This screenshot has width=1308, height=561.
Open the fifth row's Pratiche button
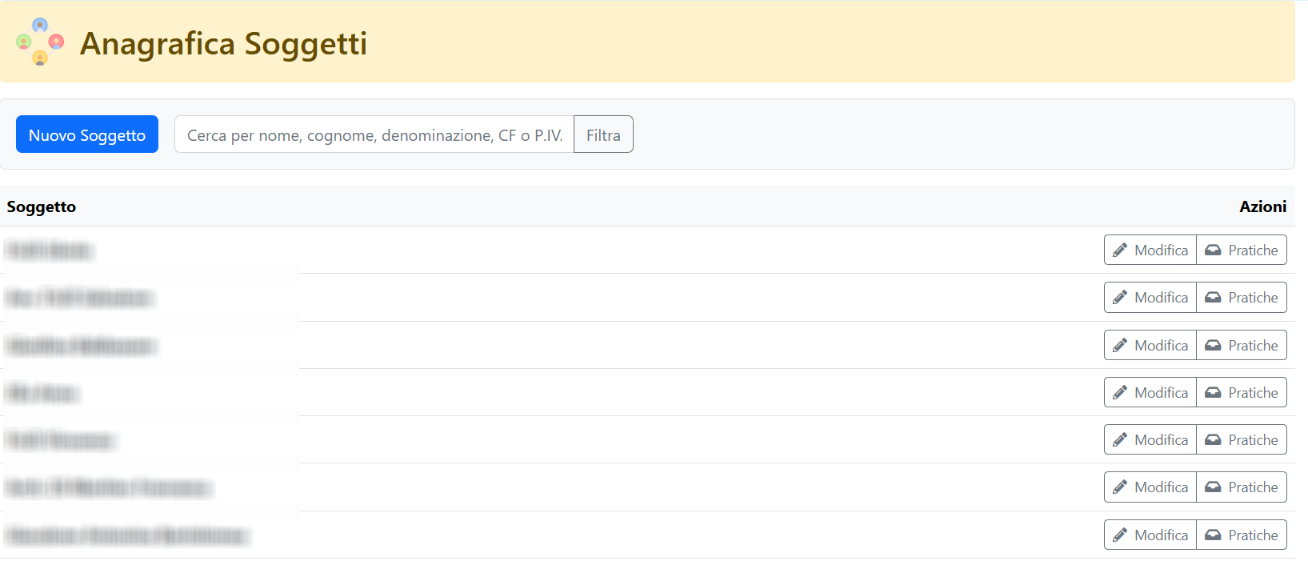pos(1241,439)
